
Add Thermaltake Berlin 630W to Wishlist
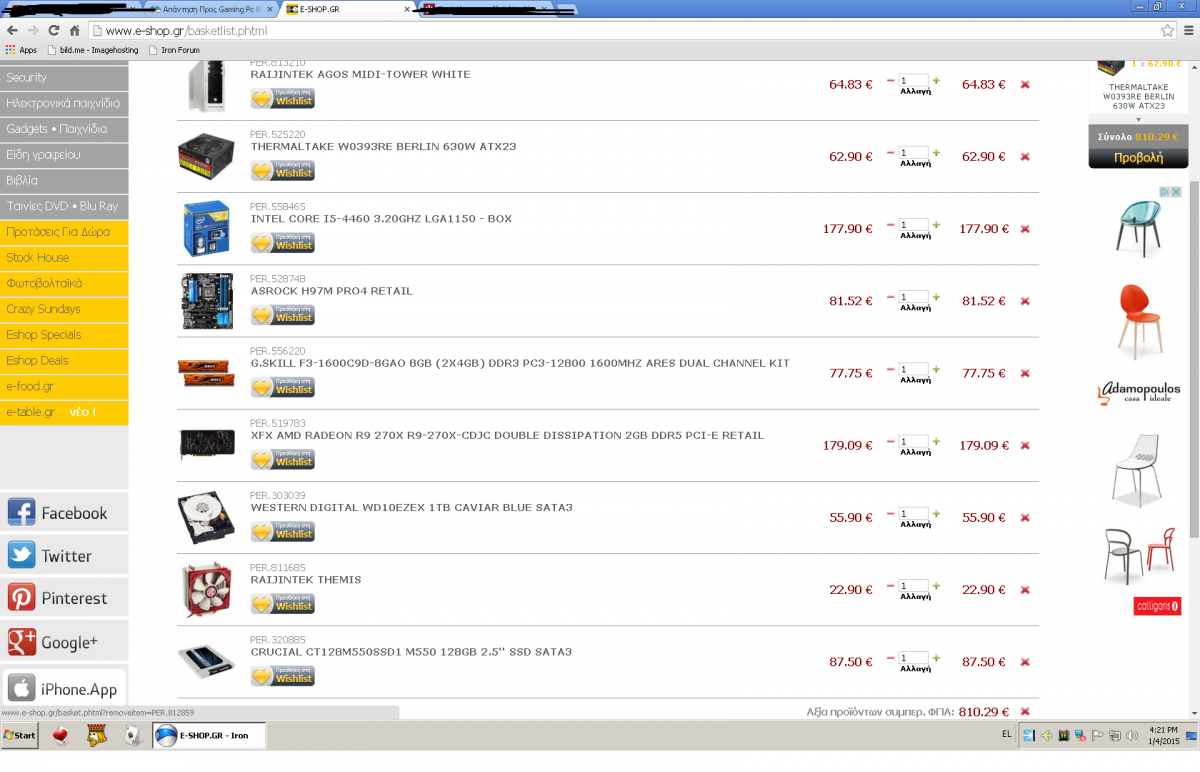tap(283, 171)
